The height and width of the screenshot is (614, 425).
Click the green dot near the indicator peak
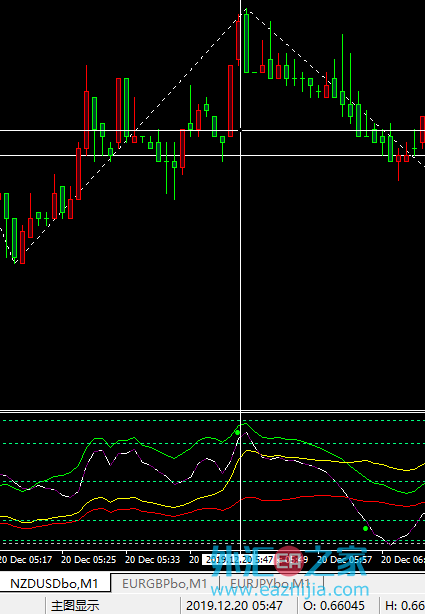[237, 433]
